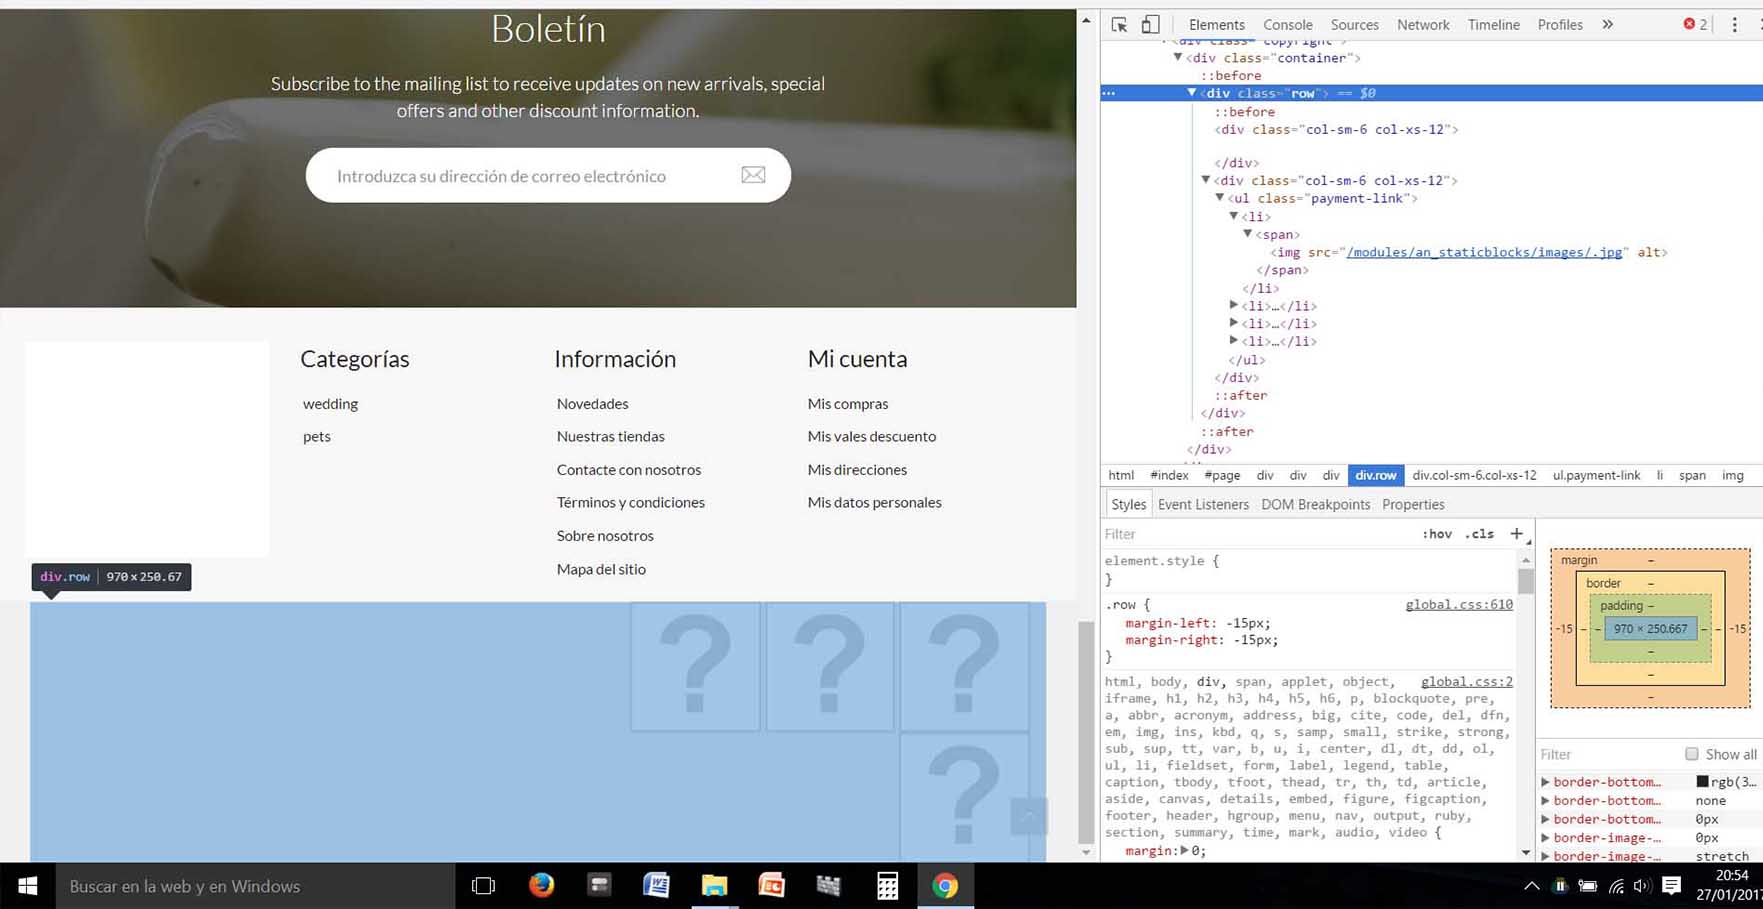Collapse the ul payment-link node

[x=1220, y=198]
